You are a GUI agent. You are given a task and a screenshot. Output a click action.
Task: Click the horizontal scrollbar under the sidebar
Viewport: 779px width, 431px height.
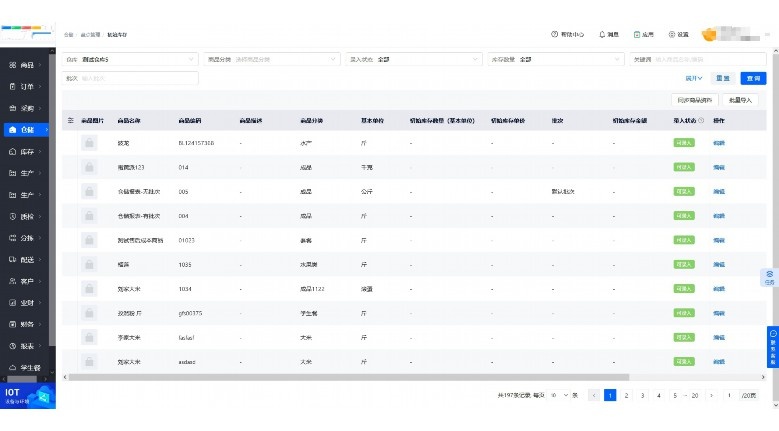22,379
